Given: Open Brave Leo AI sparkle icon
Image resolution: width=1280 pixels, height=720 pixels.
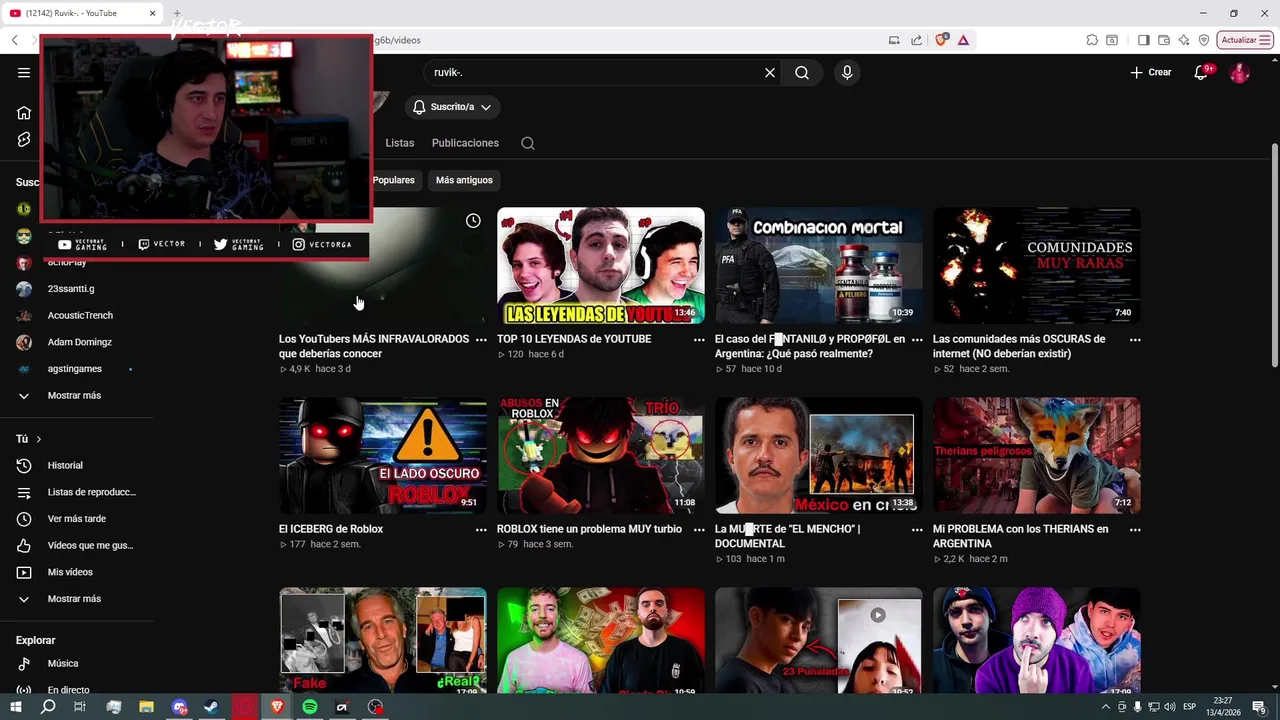Looking at the screenshot, I should pyautogui.click(x=1184, y=40).
